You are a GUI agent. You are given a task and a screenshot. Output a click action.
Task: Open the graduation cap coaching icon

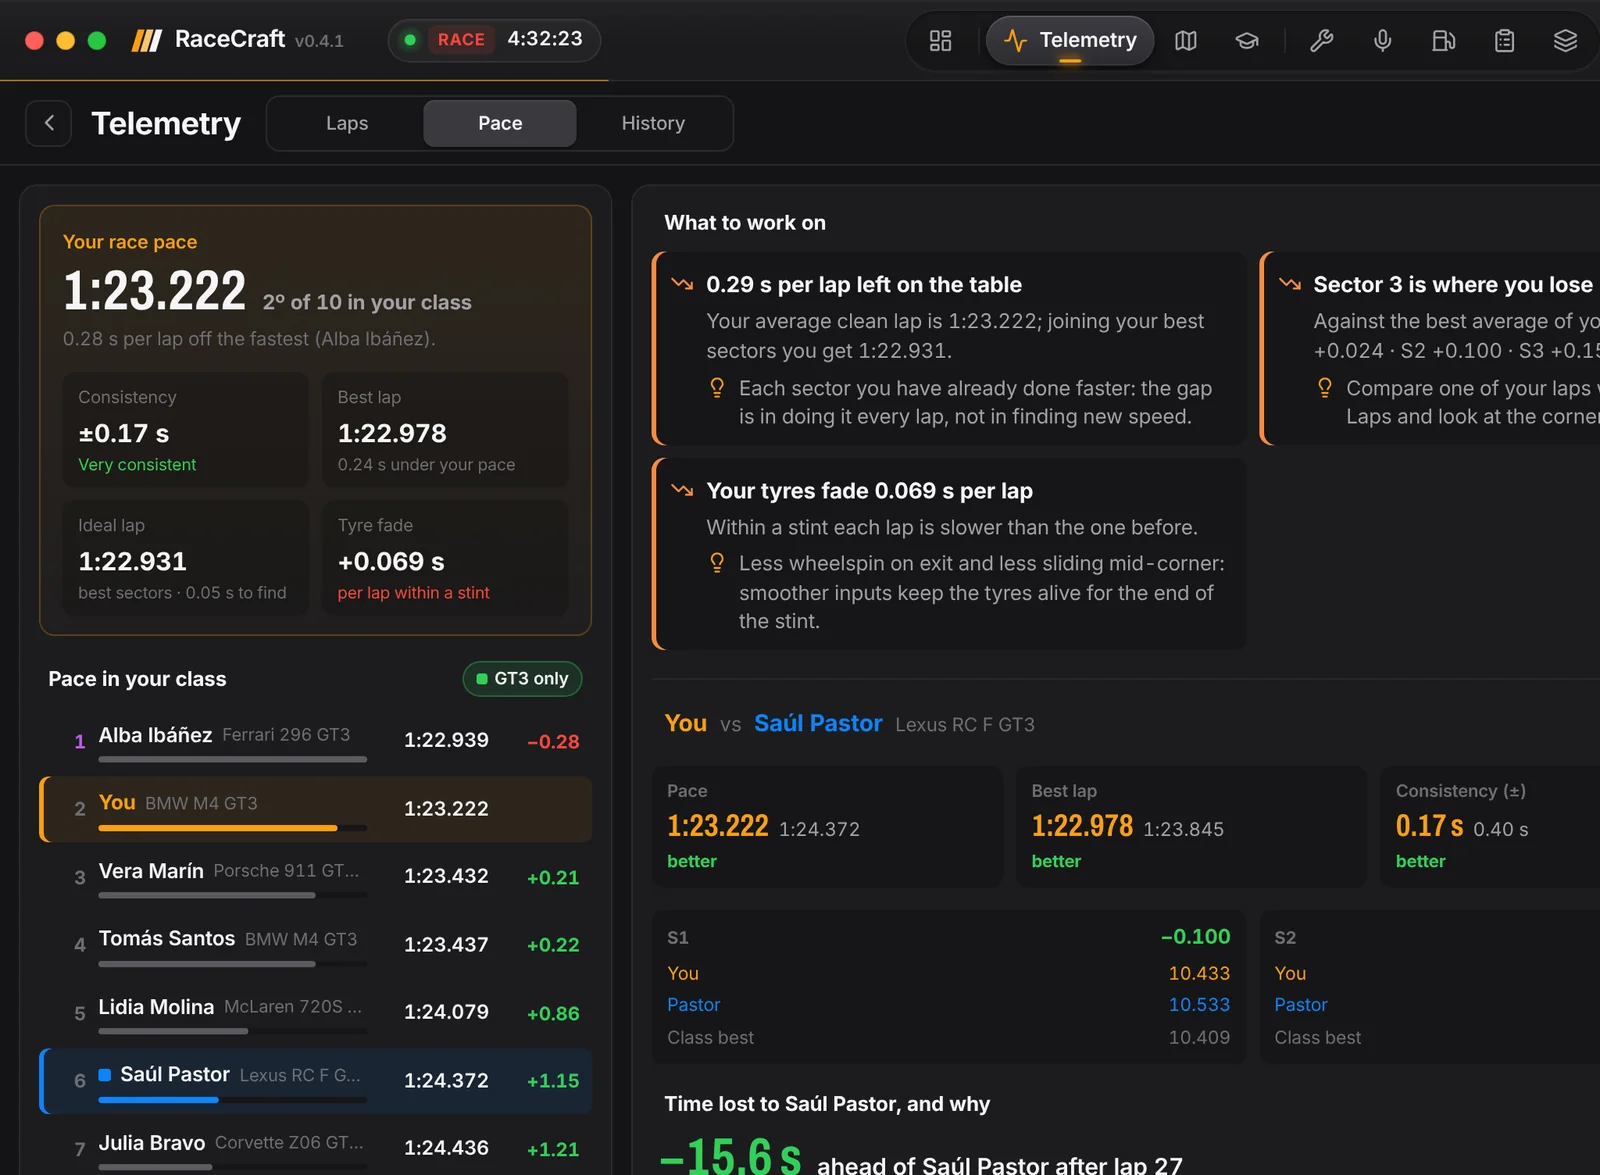pyautogui.click(x=1247, y=41)
